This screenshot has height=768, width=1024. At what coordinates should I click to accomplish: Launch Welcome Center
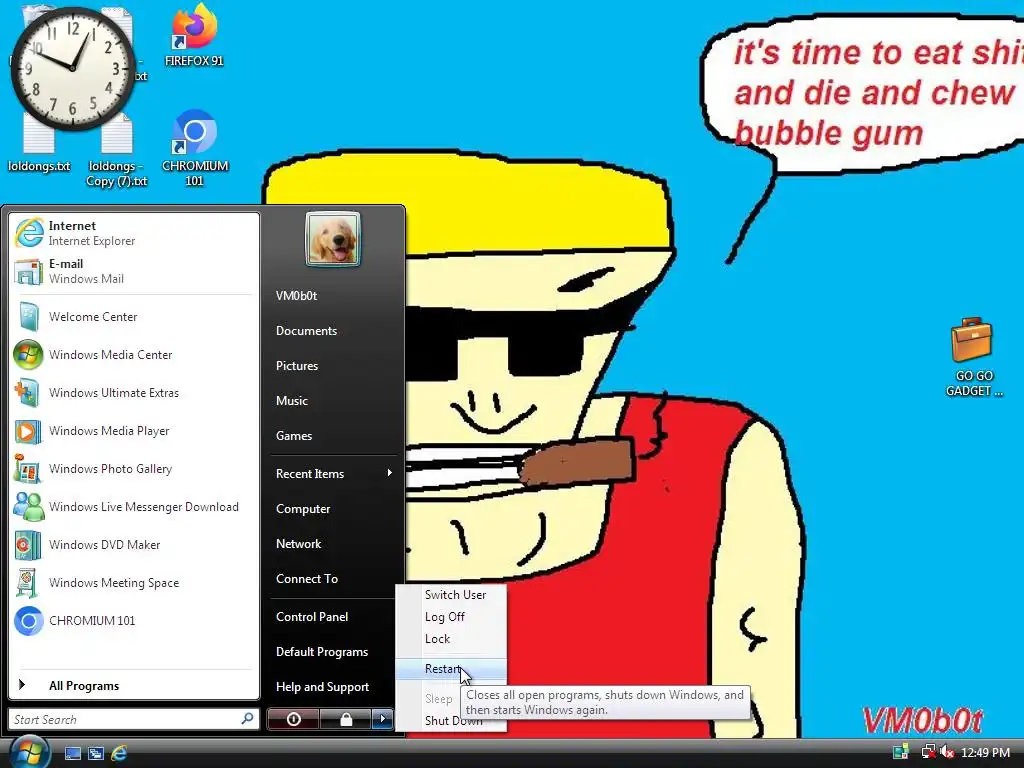(133, 317)
